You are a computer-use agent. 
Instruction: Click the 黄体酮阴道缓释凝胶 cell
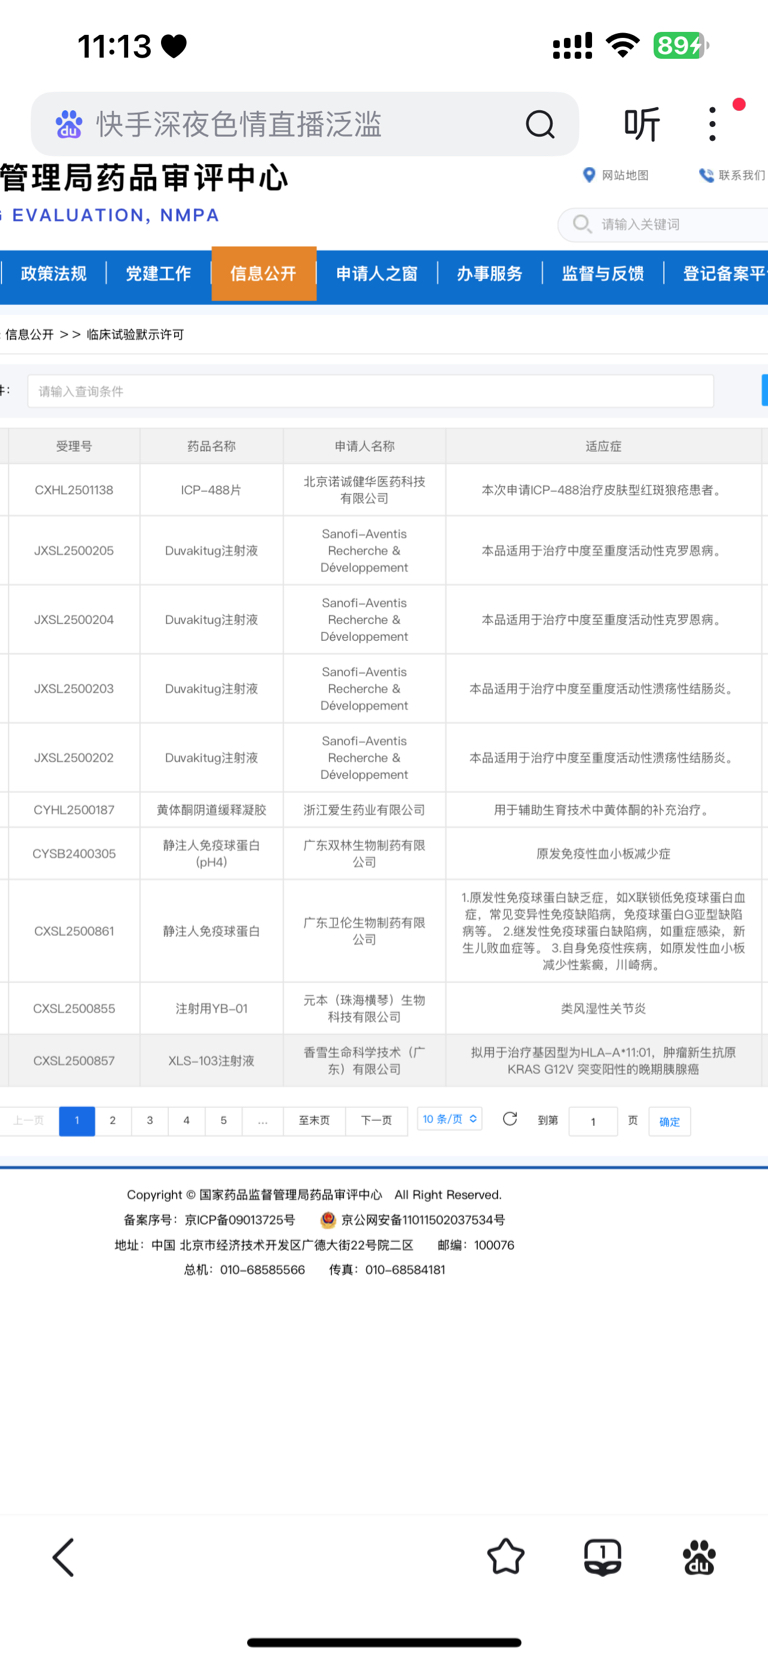(212, 810)
